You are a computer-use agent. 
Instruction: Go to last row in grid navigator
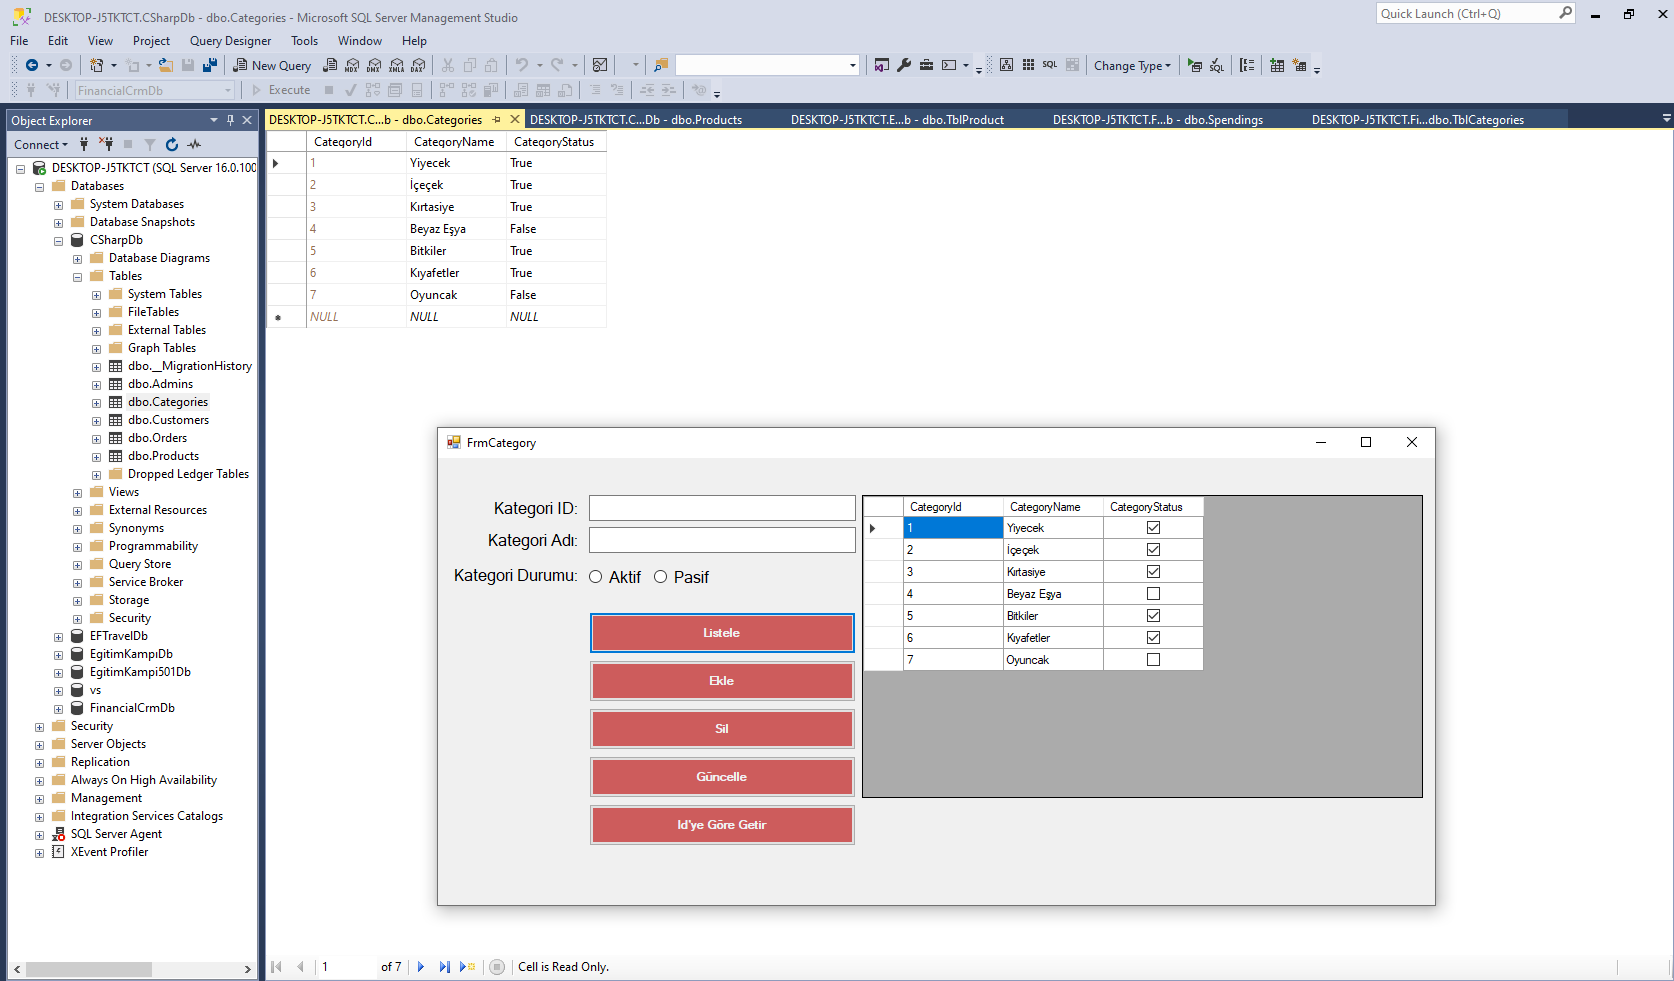444,967
